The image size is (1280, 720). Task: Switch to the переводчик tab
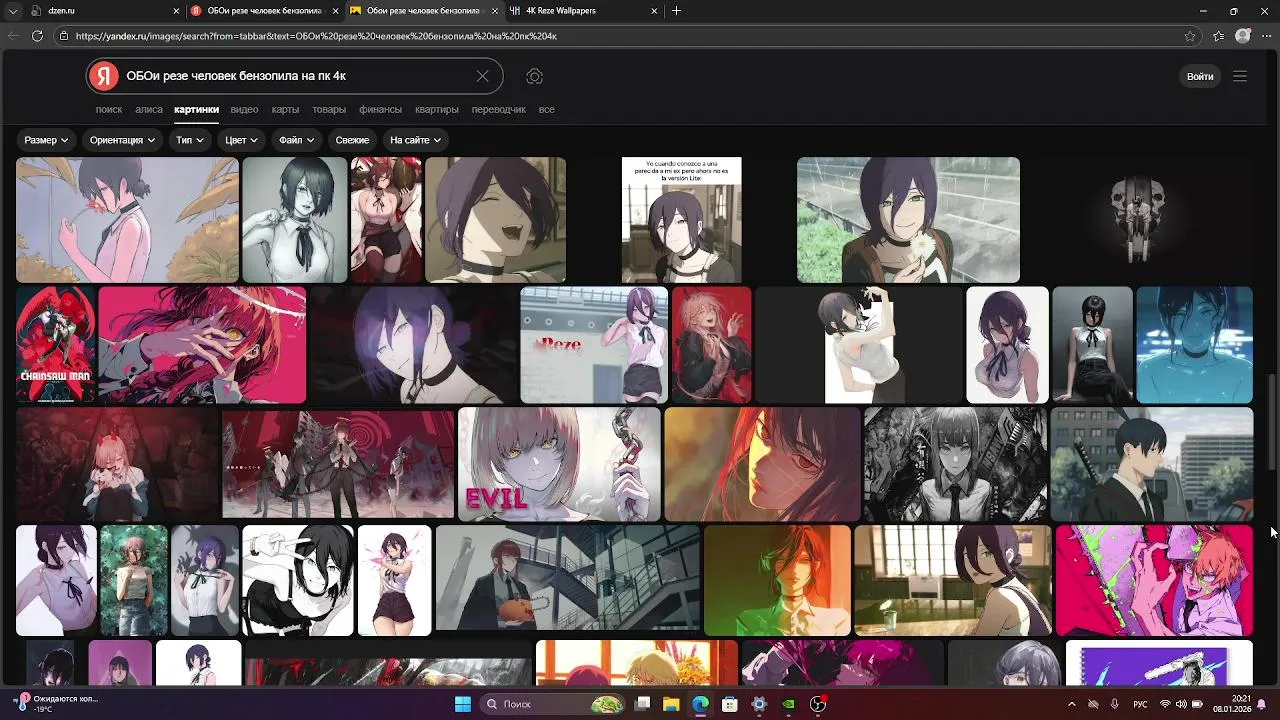coord(499,109)
